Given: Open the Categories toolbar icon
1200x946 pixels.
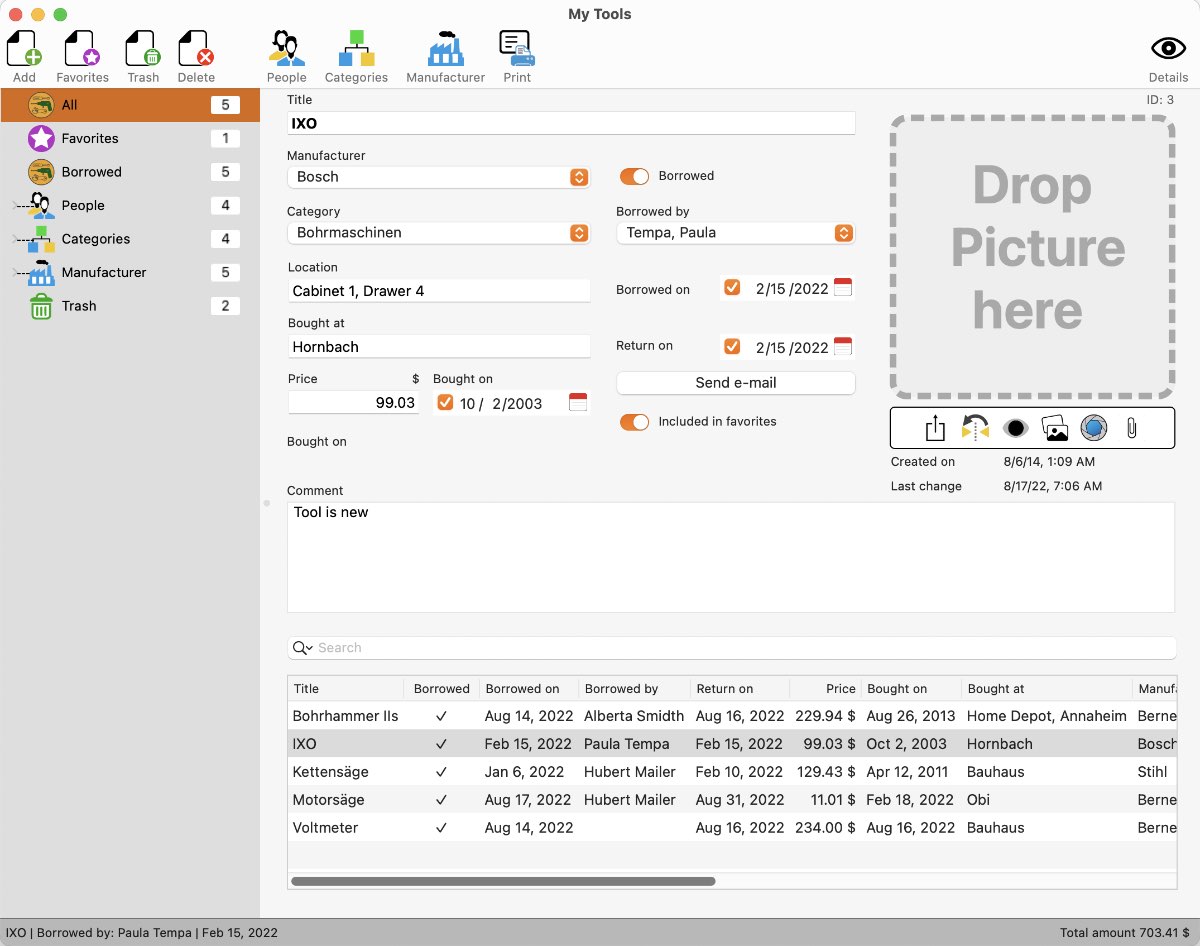Looking at the screenshot, I should [356, 48].
